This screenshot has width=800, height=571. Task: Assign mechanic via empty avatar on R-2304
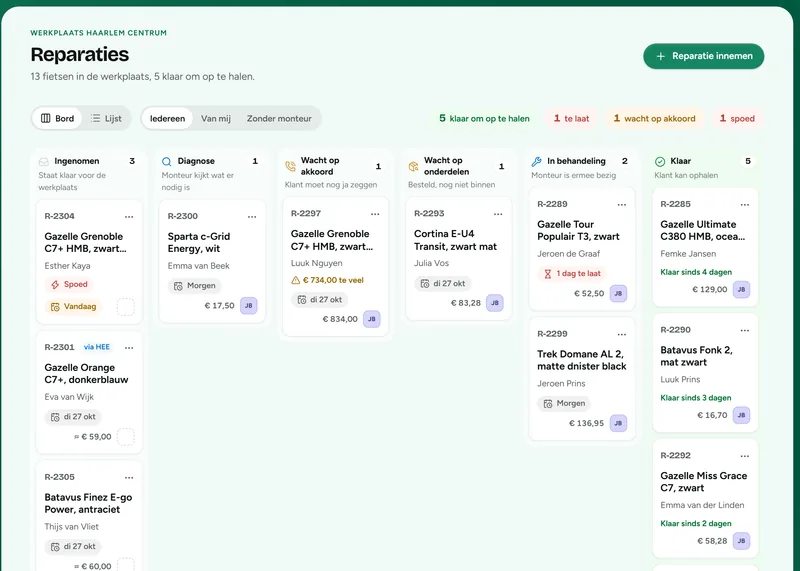(x=126, y=307)
